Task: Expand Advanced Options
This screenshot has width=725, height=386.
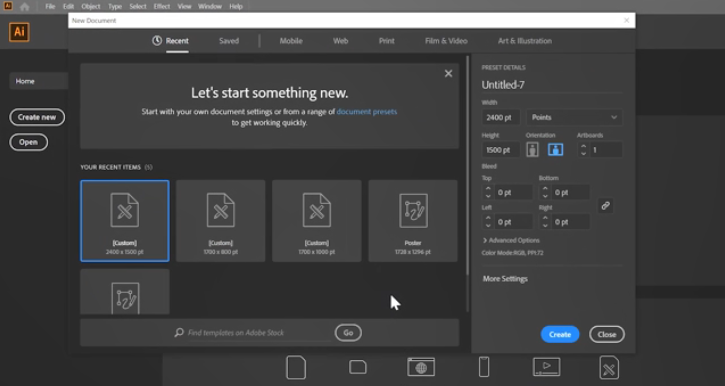Action: [511, 240]
